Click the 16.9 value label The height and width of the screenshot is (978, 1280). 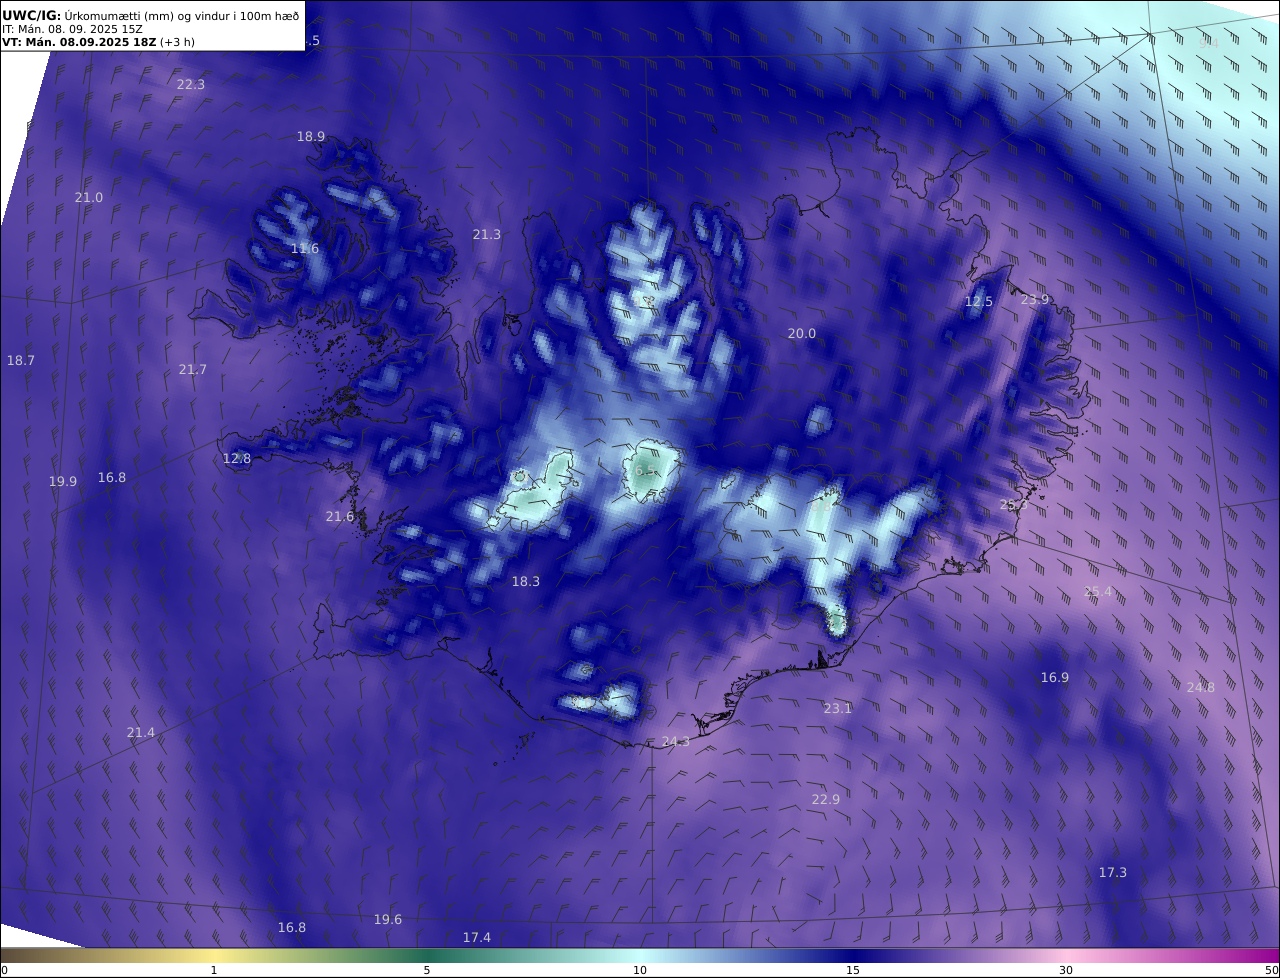pyautogui.click(x=1055, y=678)
